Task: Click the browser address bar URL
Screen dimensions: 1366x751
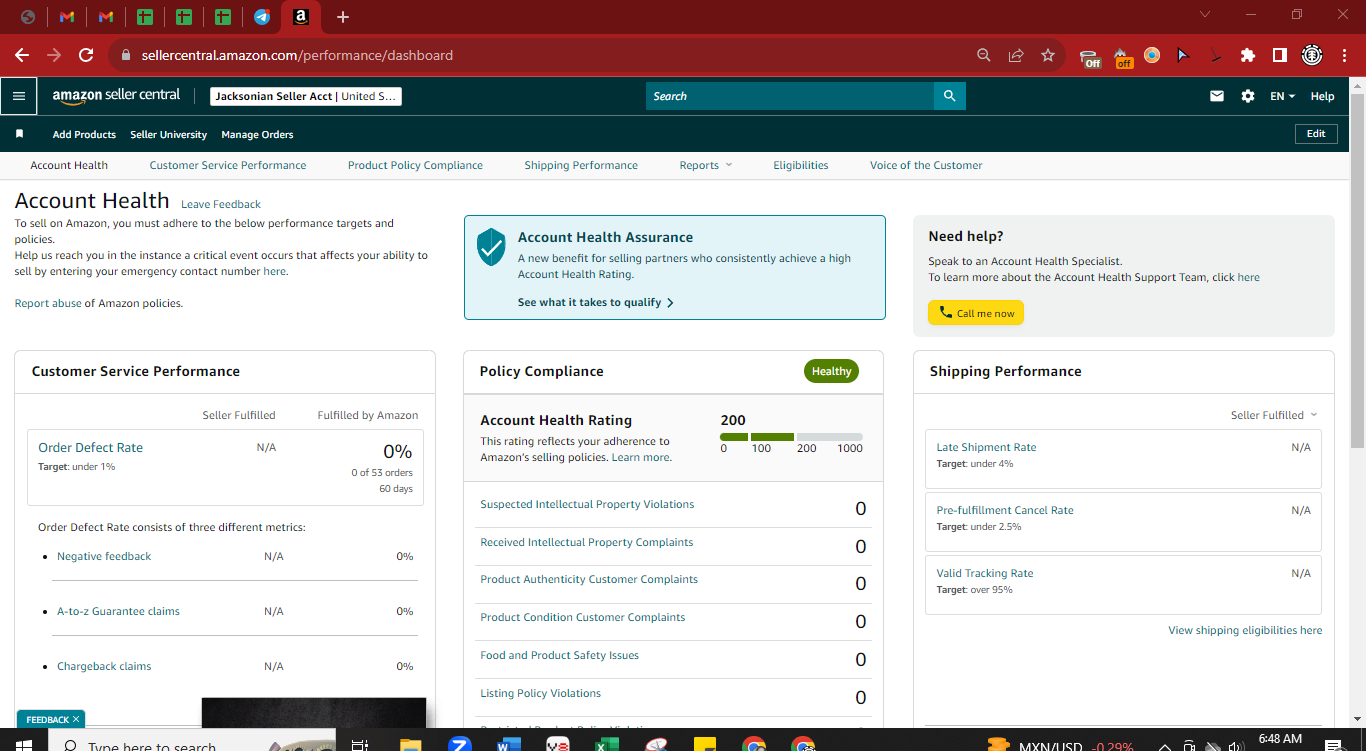Action: [x=297, y=55]
